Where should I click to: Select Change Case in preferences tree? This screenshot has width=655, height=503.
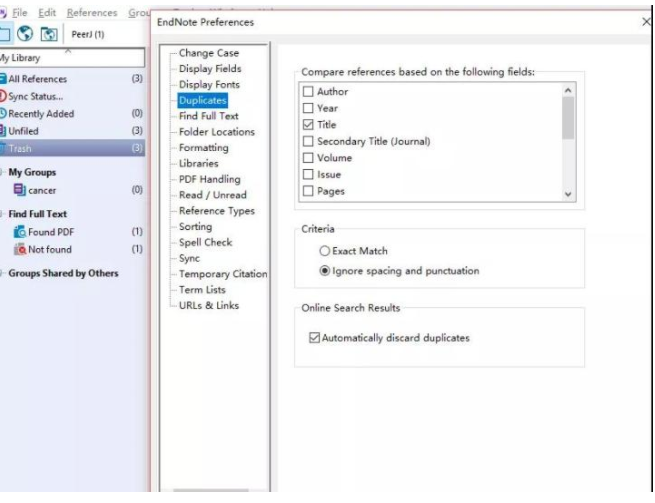click(x=209, y=53)
